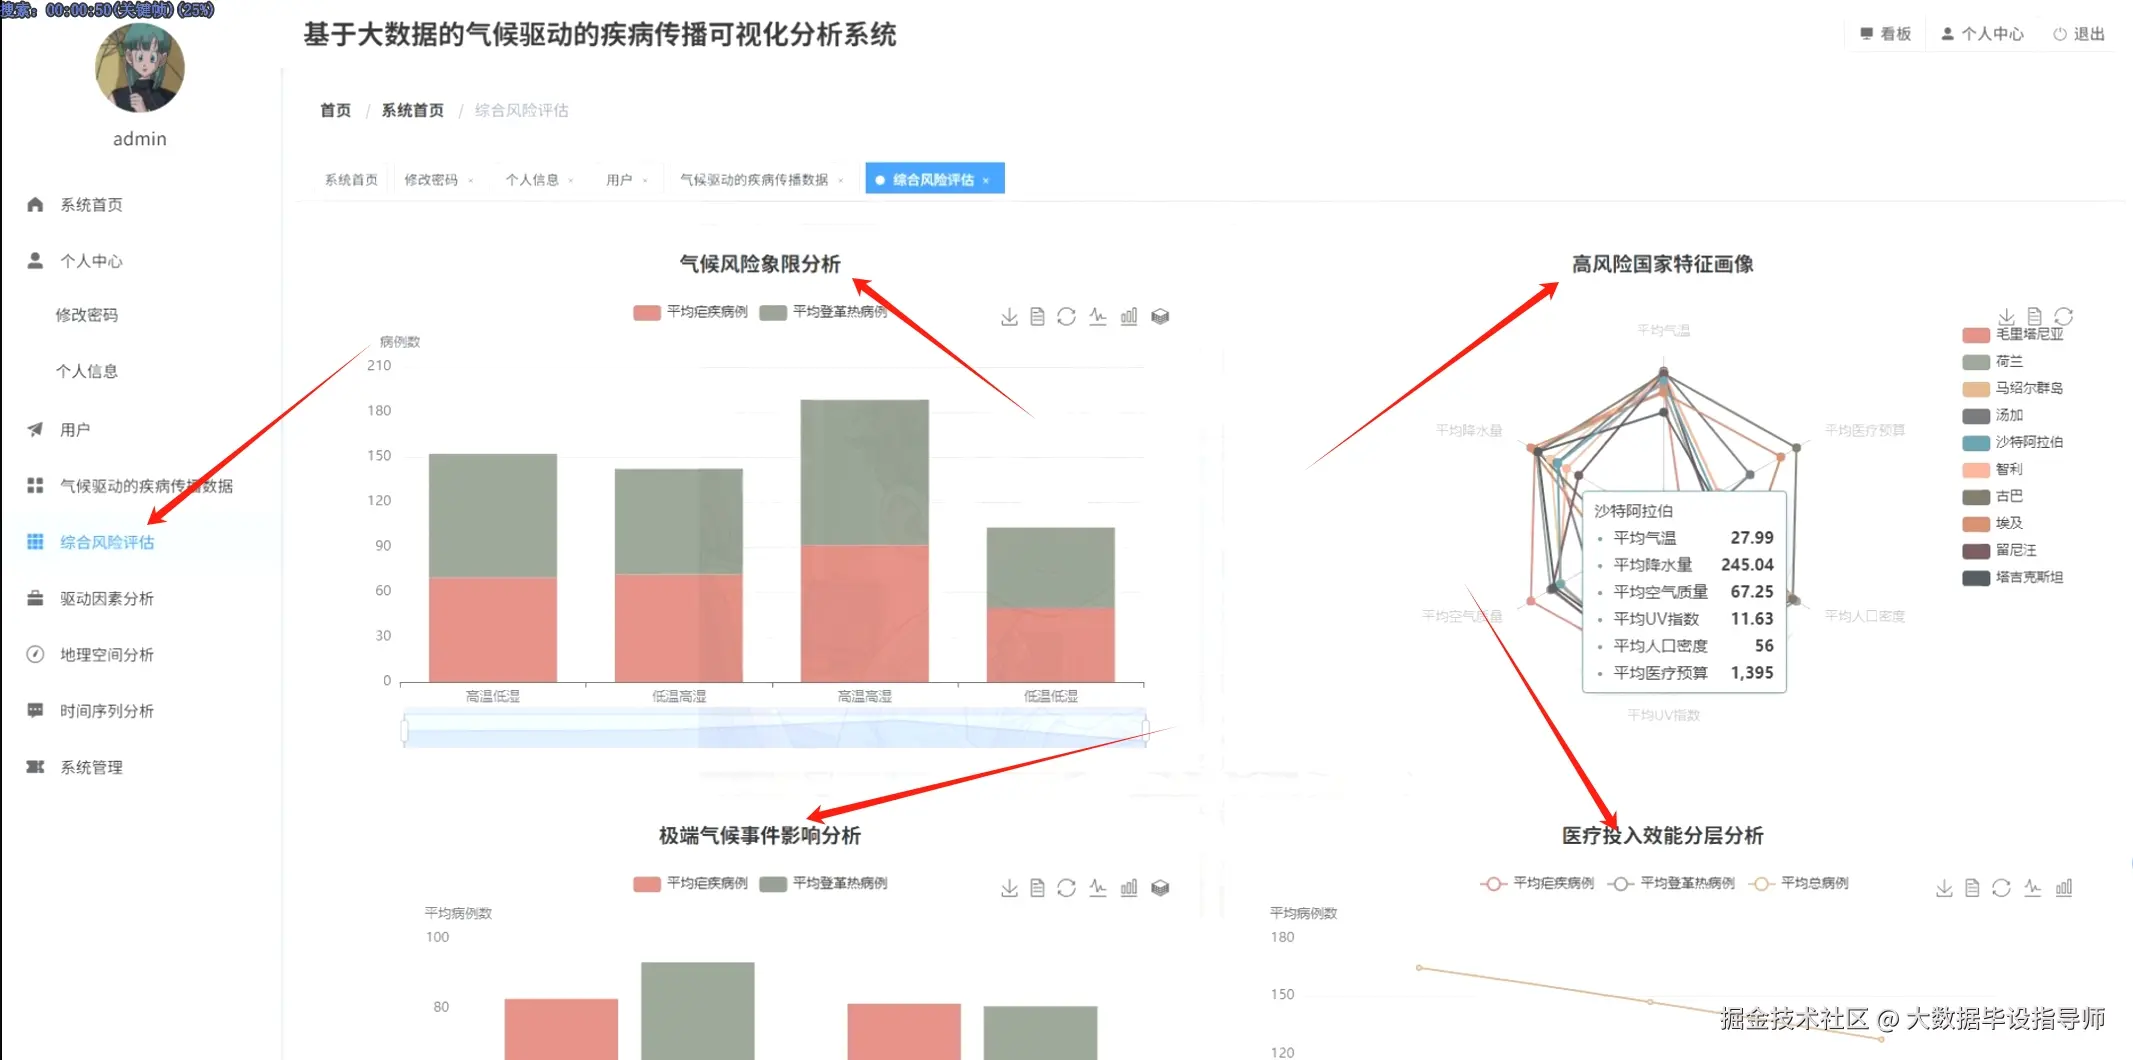Image resolution: width=2133 pixels, height=1060 pixels.
Task: Click the admin avatar picture
Action: point(140,67)
